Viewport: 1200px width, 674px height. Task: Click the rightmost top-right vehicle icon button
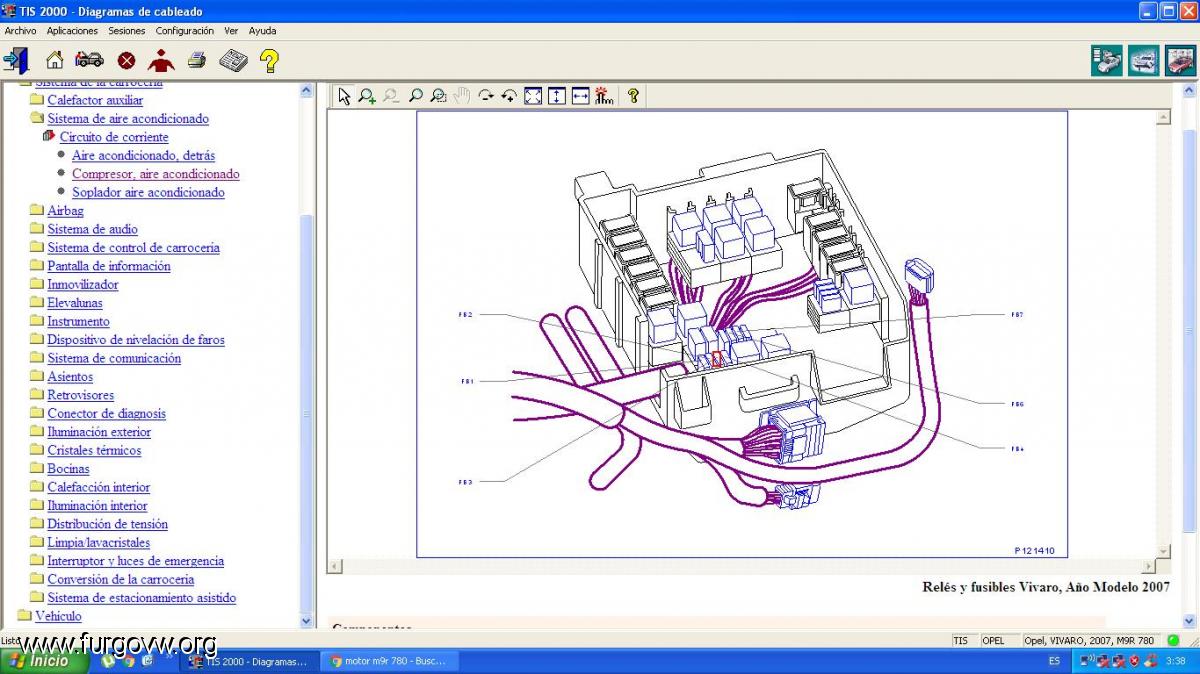pyautogui.click(x=1180, y=60)
